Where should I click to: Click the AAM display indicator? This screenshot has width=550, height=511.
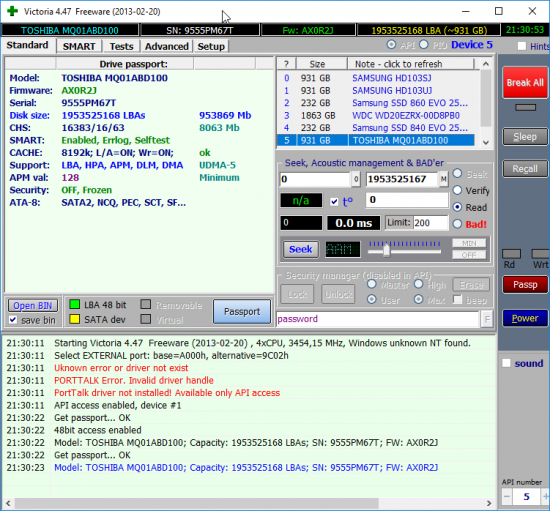coord(342,249)
